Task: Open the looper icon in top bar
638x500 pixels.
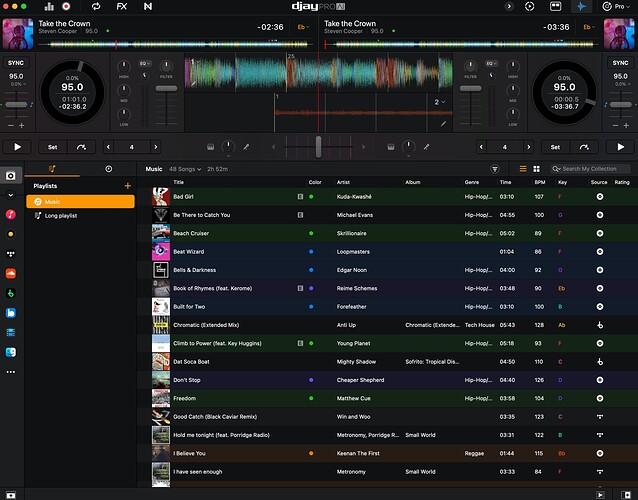Action: pyautogui.click(x=96, y=7)
